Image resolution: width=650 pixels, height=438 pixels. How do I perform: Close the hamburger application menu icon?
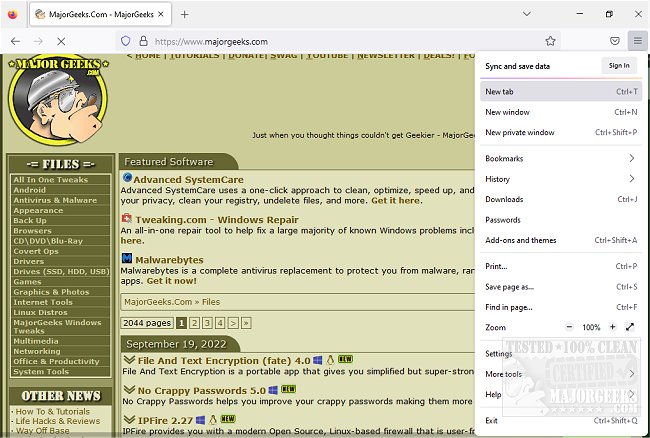(x=637, y=41)
